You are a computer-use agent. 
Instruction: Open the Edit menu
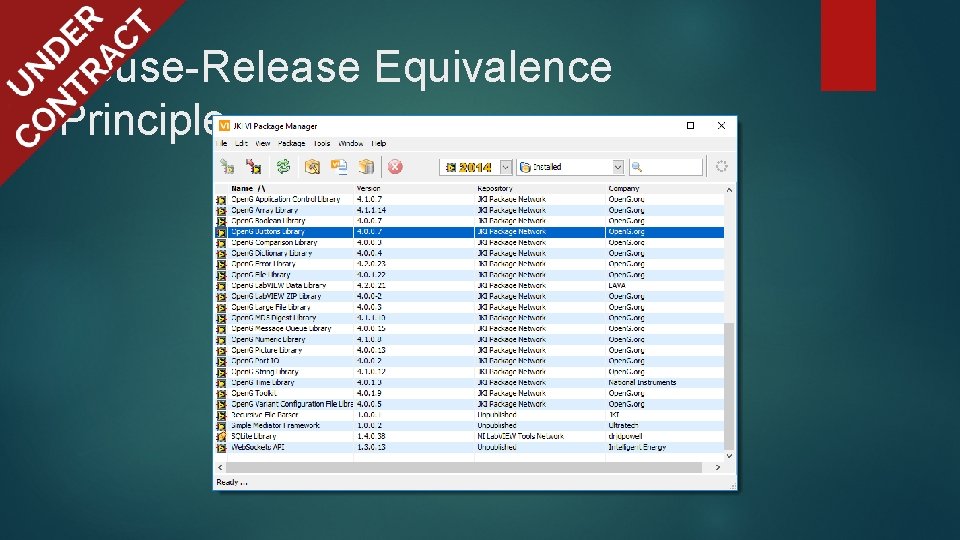pyautogui.click(x=241, y=143)
